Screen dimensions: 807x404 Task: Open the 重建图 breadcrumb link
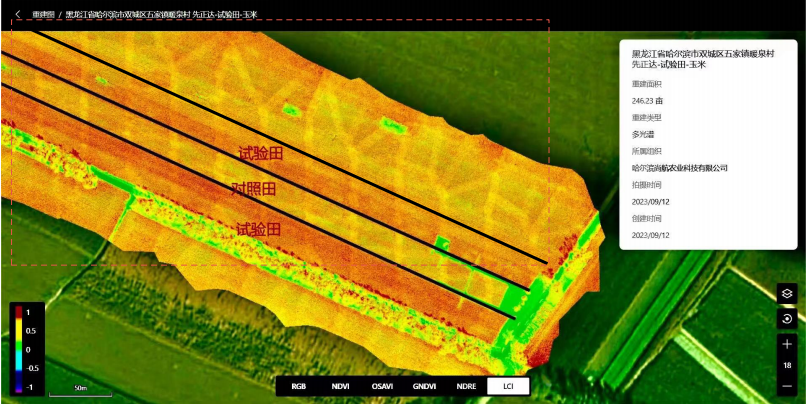[x=43, y=14]
